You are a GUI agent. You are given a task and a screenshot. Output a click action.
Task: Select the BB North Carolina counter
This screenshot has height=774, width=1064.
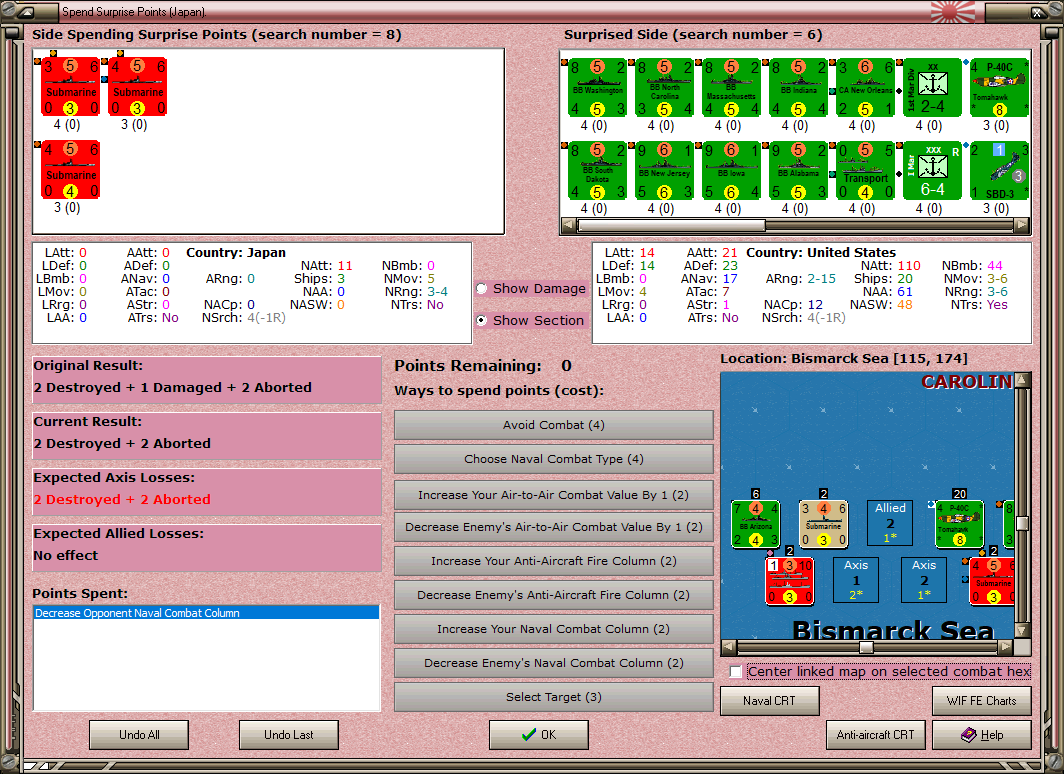(x=664, y=88)
